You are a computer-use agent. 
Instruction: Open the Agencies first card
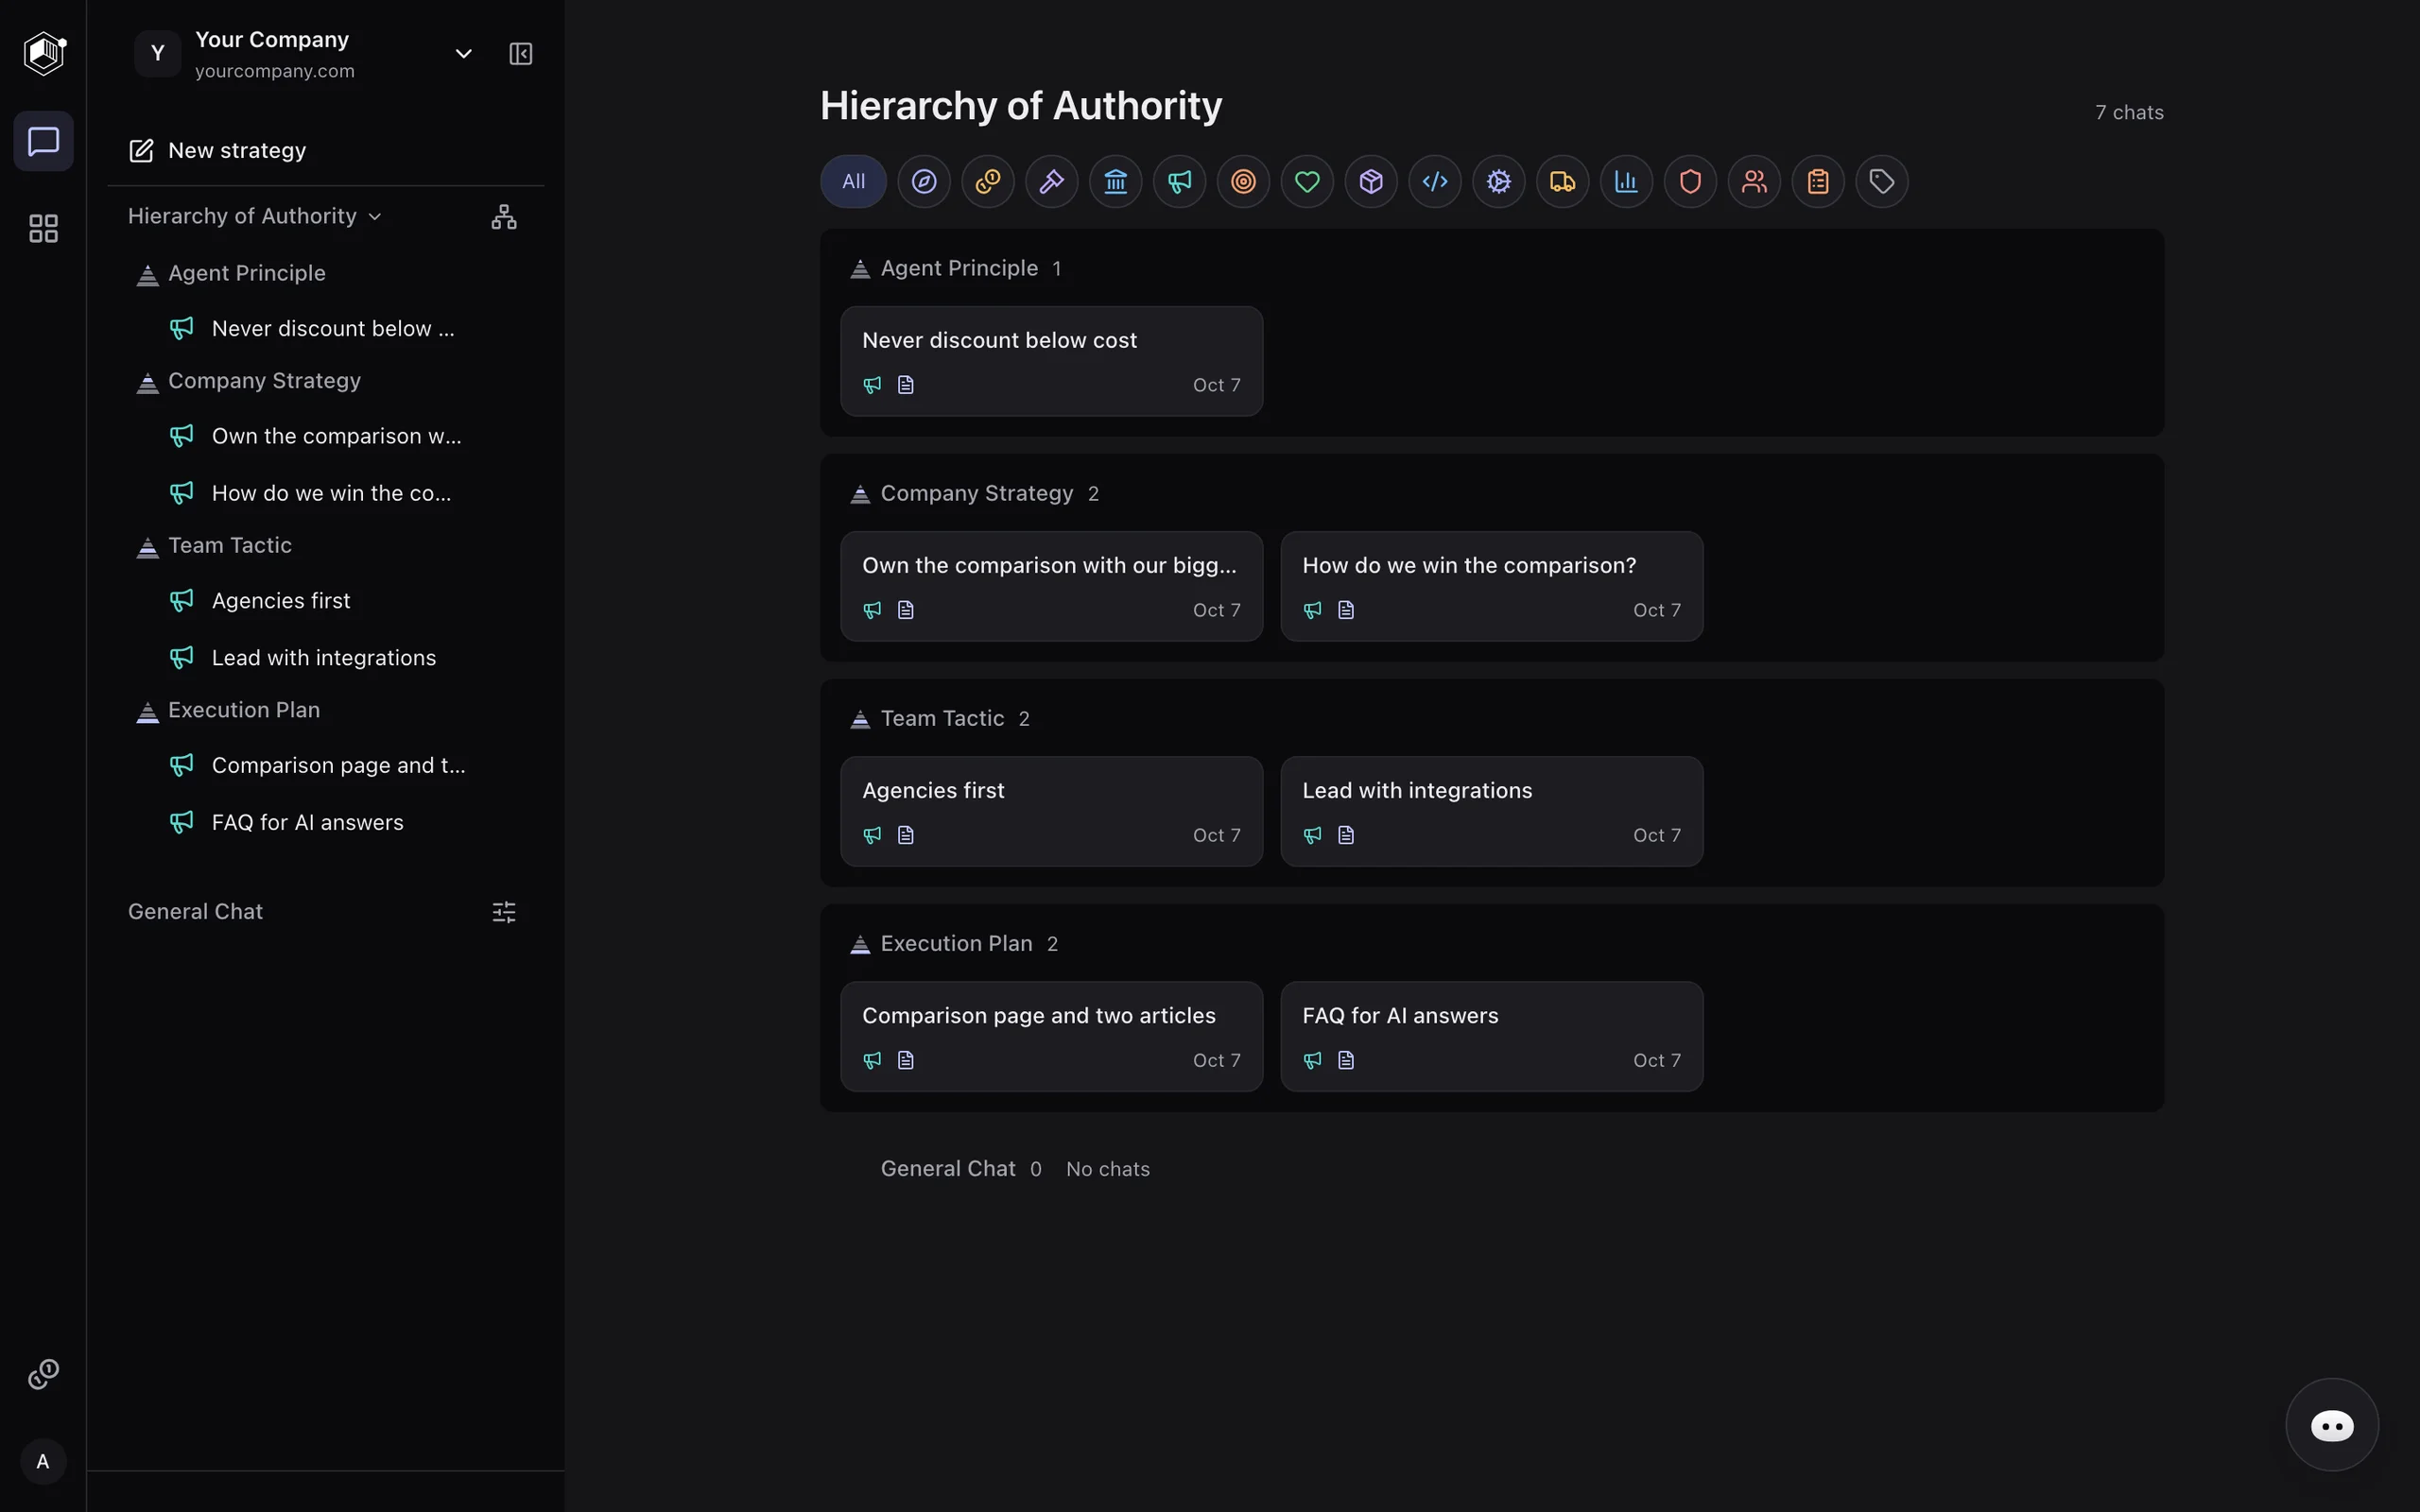[1052, 811]
